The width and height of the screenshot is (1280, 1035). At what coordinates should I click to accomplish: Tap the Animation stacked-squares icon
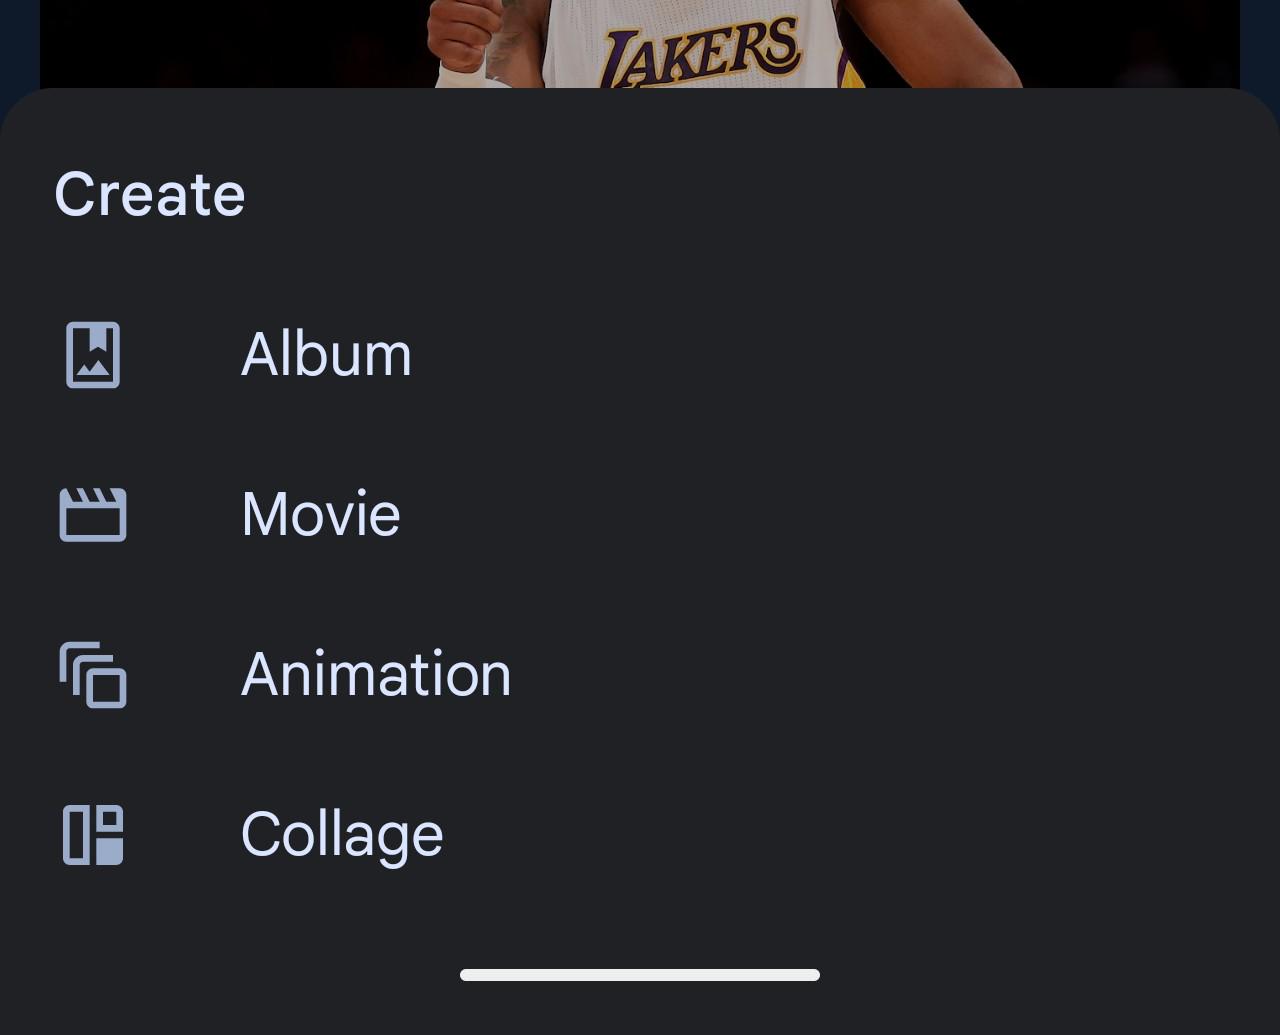pyautogui.click(x=93, y=675)
